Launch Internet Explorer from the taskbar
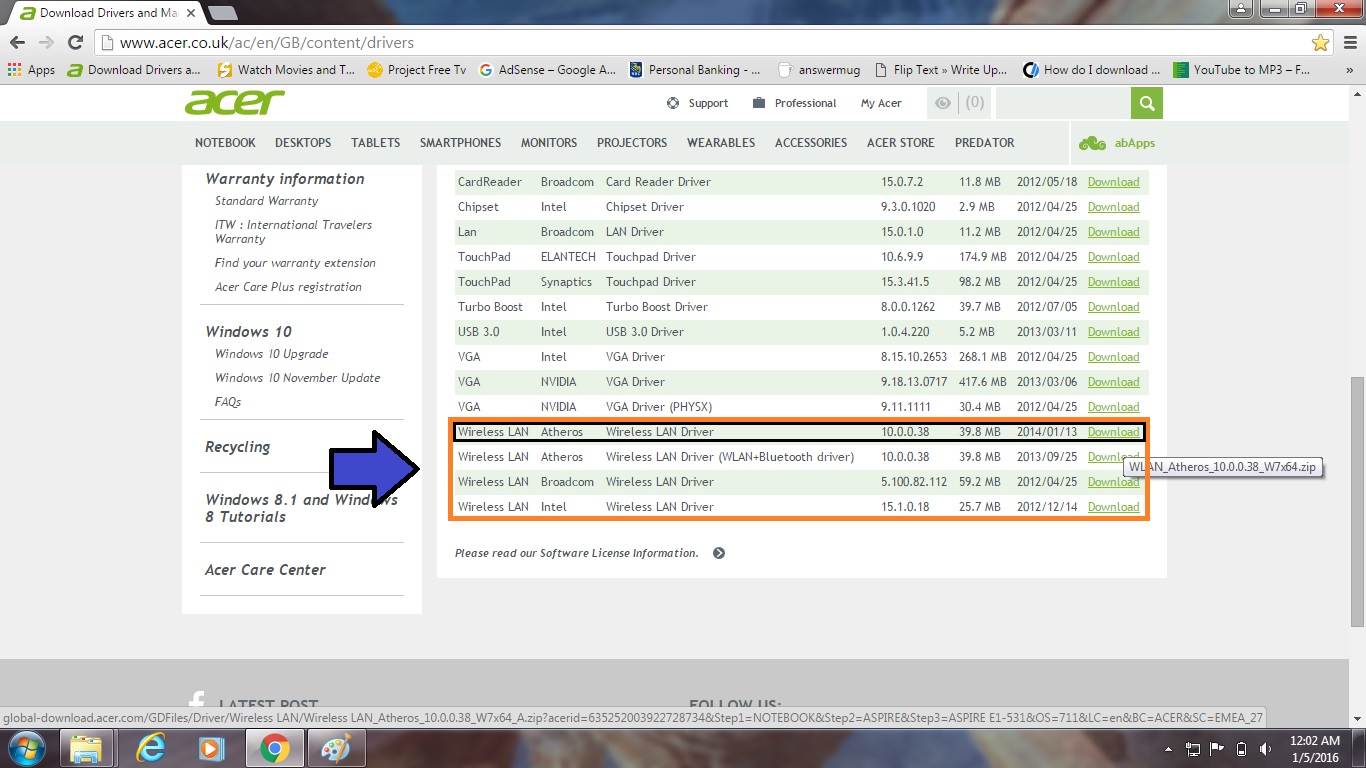 pos(151,748)
